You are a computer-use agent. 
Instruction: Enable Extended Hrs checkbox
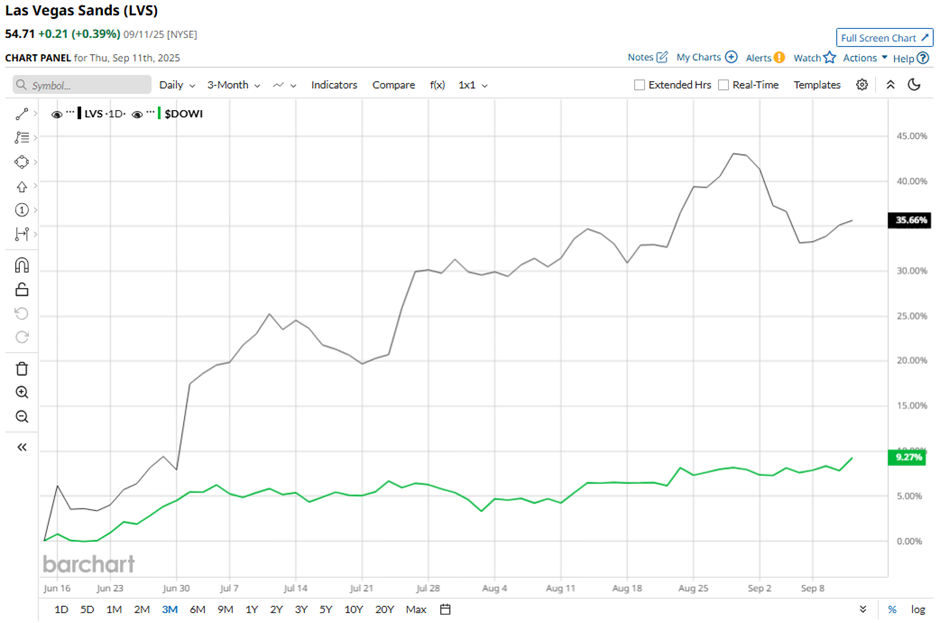coord(640,85)
